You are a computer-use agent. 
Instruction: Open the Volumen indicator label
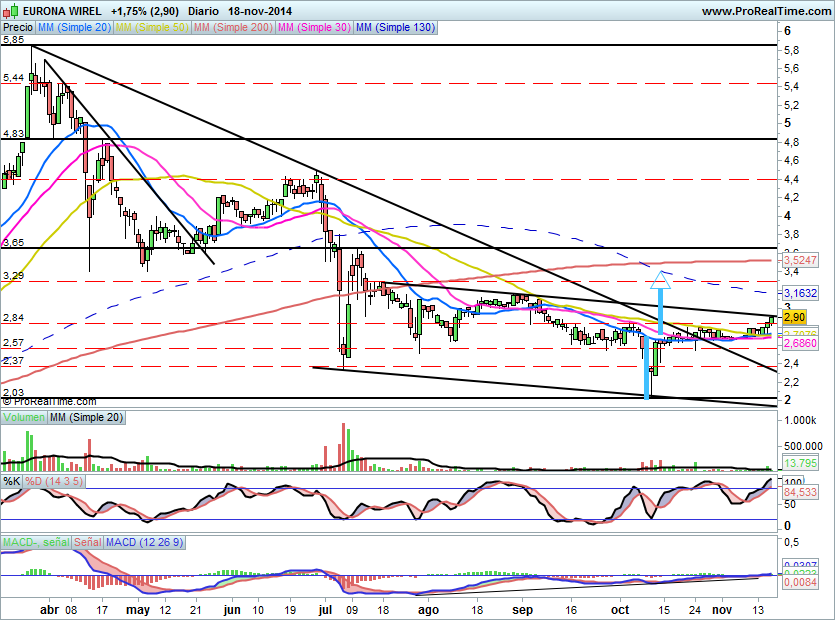(24, 416)
